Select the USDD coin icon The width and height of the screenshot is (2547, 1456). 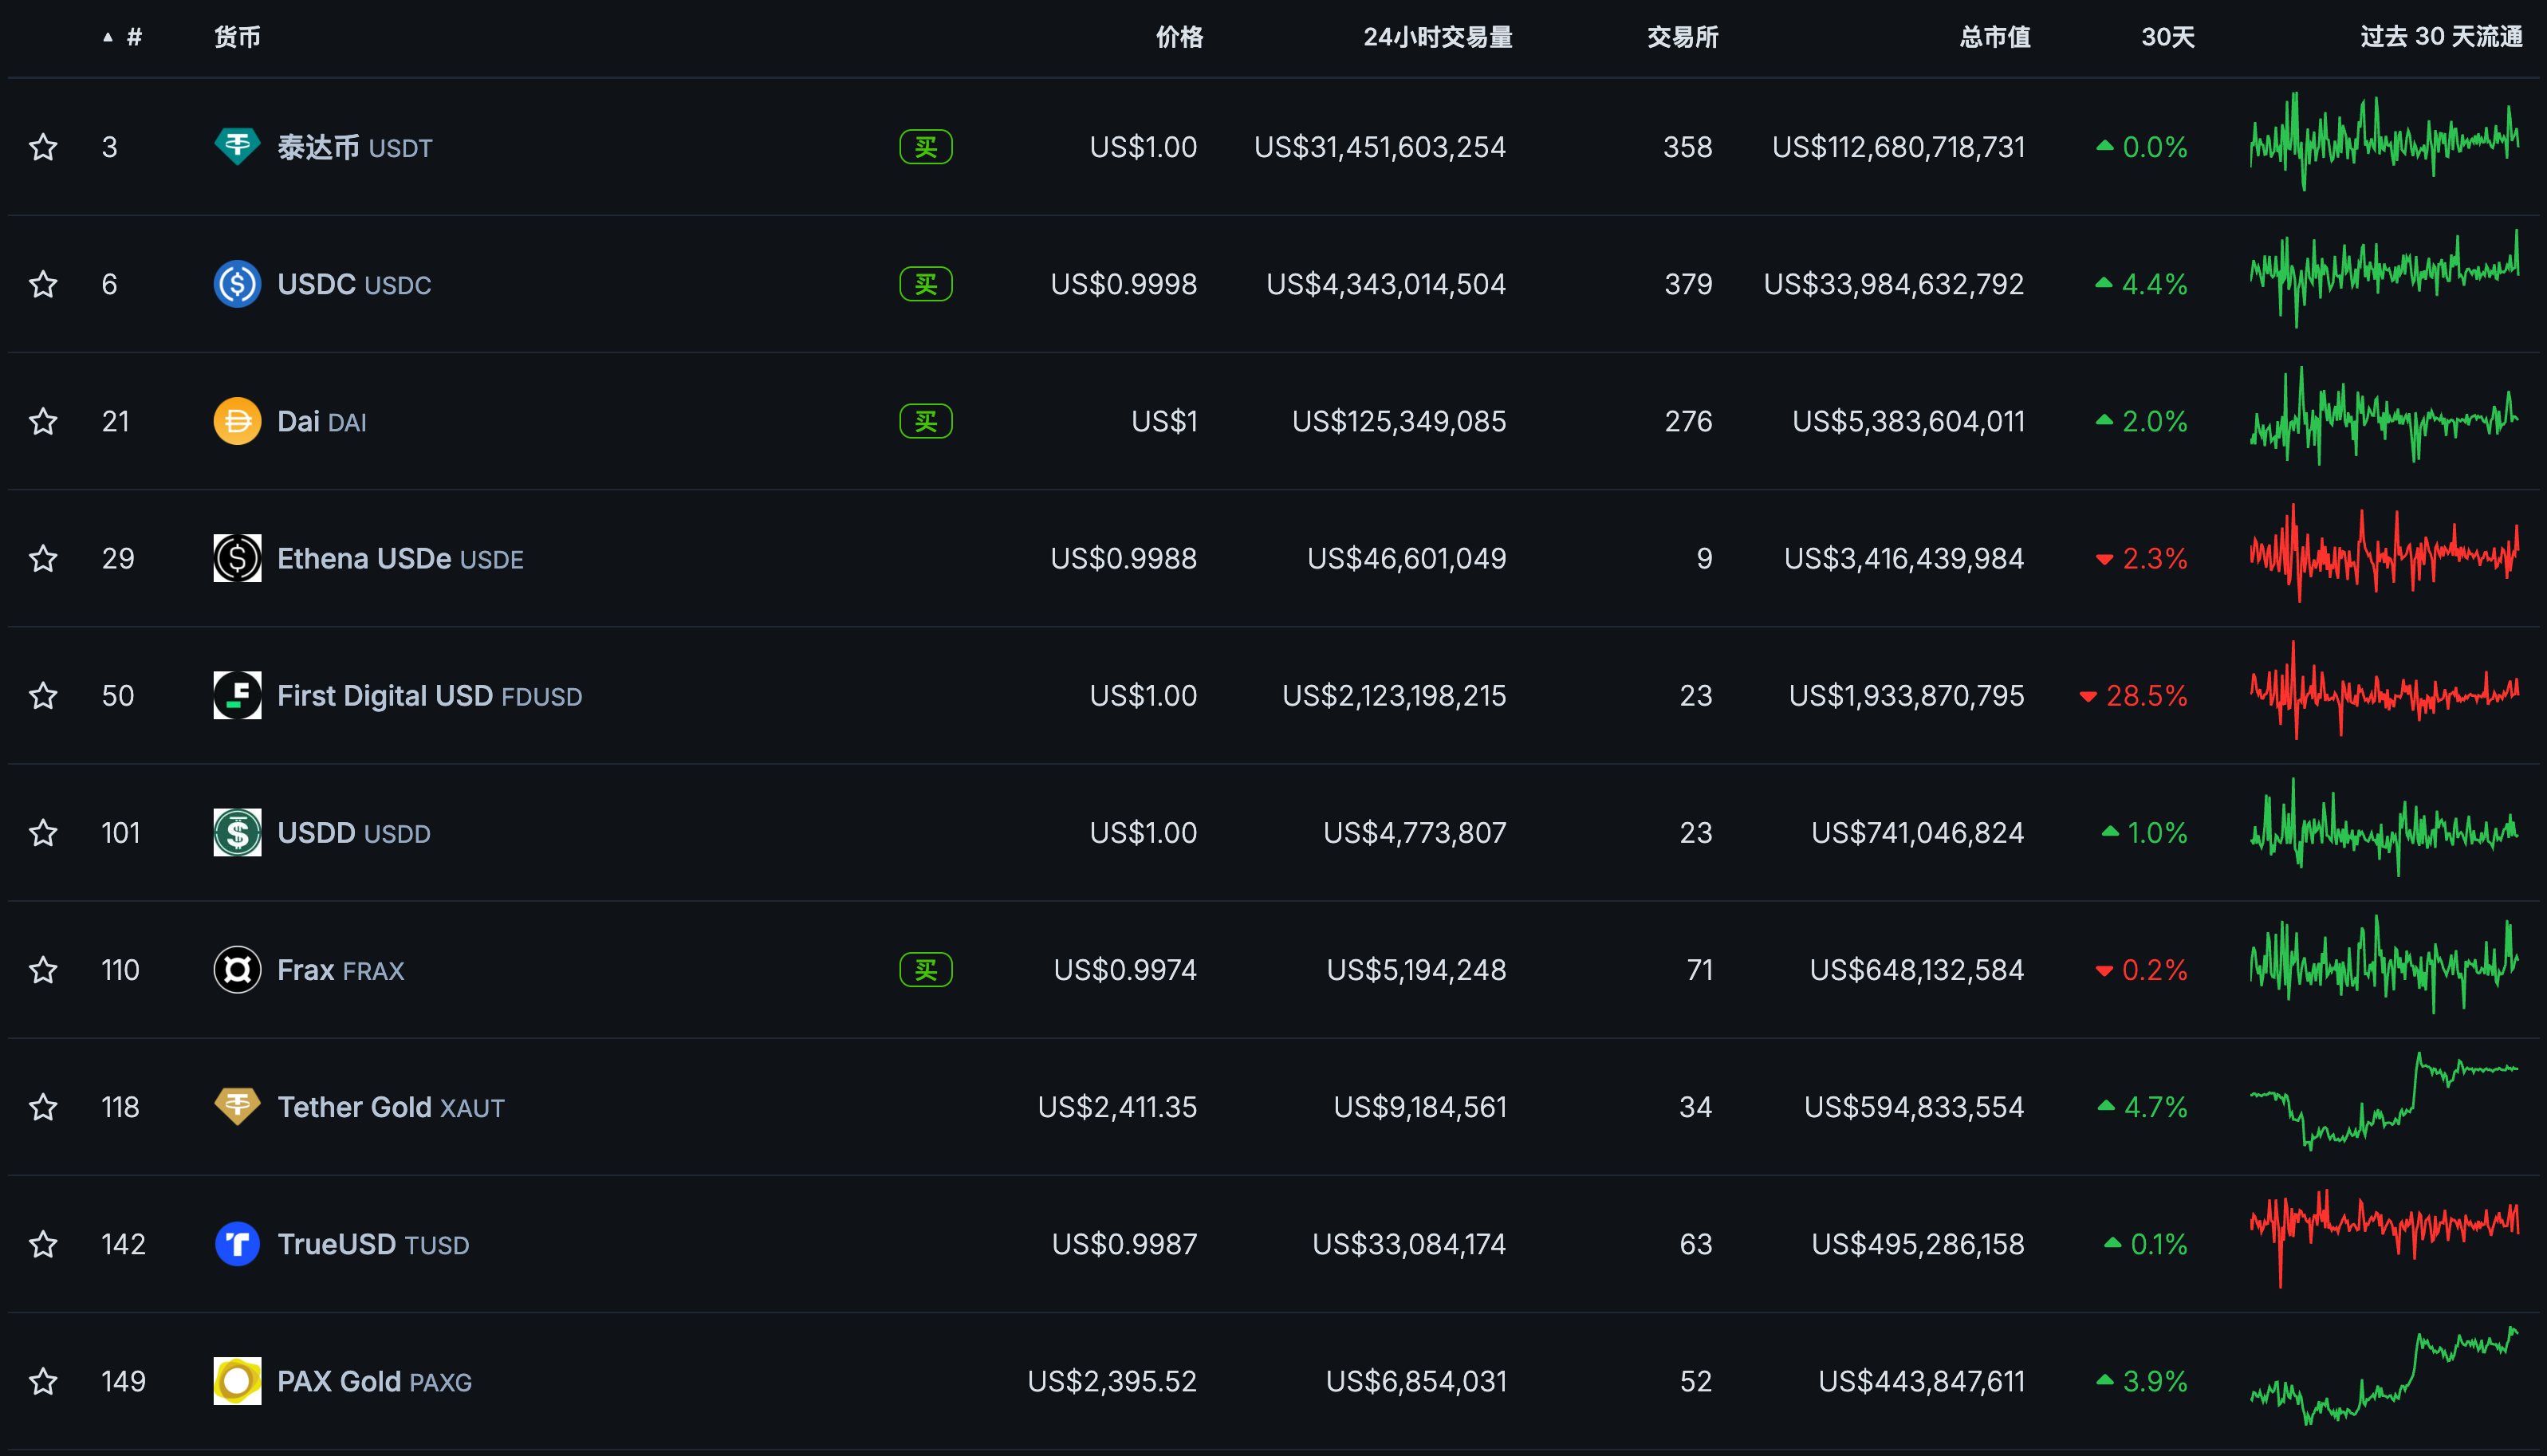(237, 832)
